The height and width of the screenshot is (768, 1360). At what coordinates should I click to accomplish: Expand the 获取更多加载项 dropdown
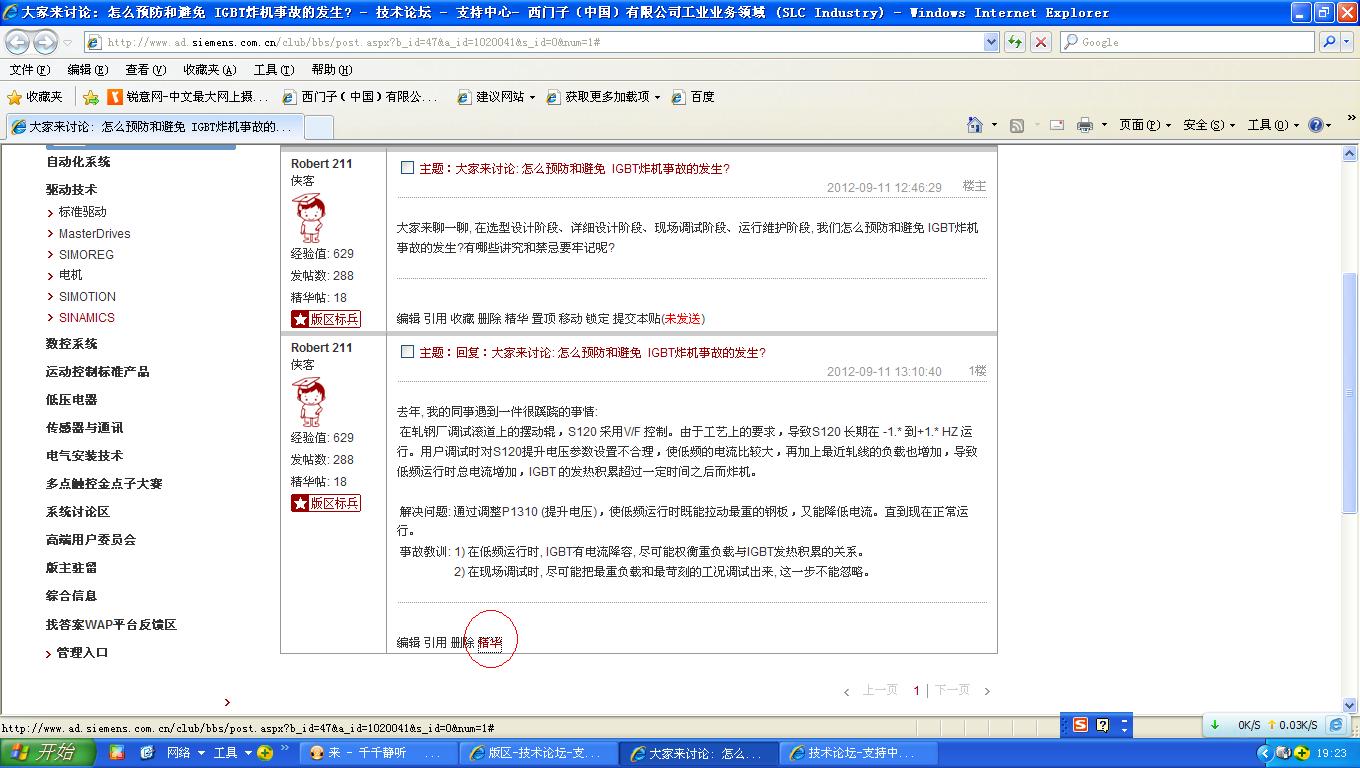pos(657,98)
